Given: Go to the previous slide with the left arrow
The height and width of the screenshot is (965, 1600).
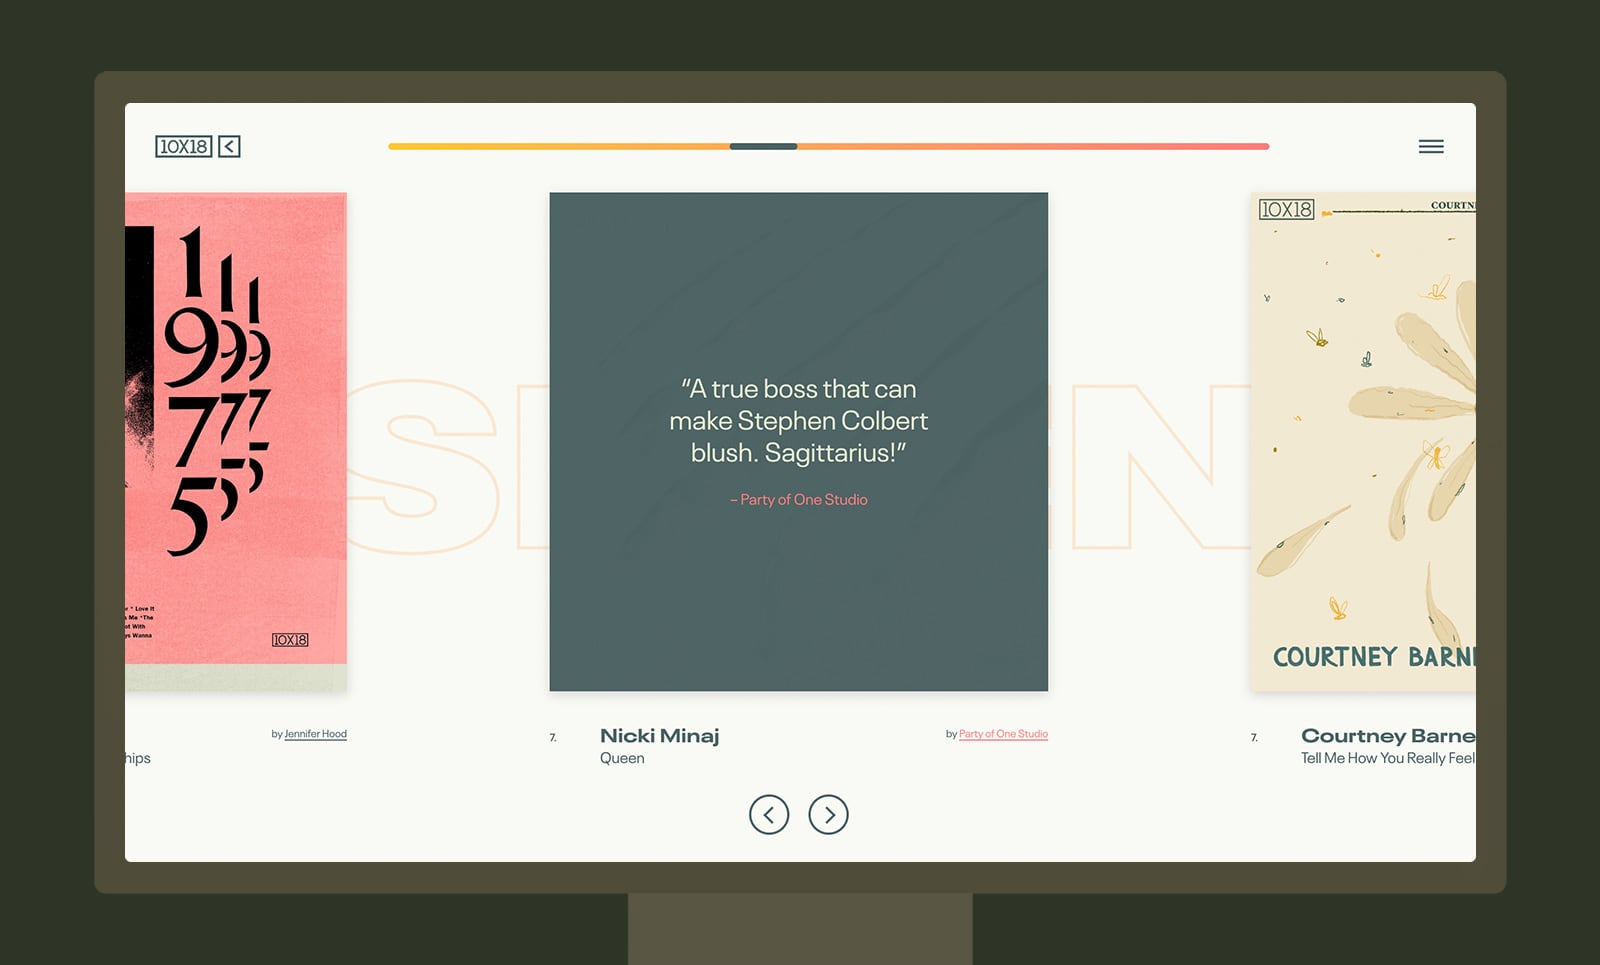Looking at the screenshot, I should [768, 815].
